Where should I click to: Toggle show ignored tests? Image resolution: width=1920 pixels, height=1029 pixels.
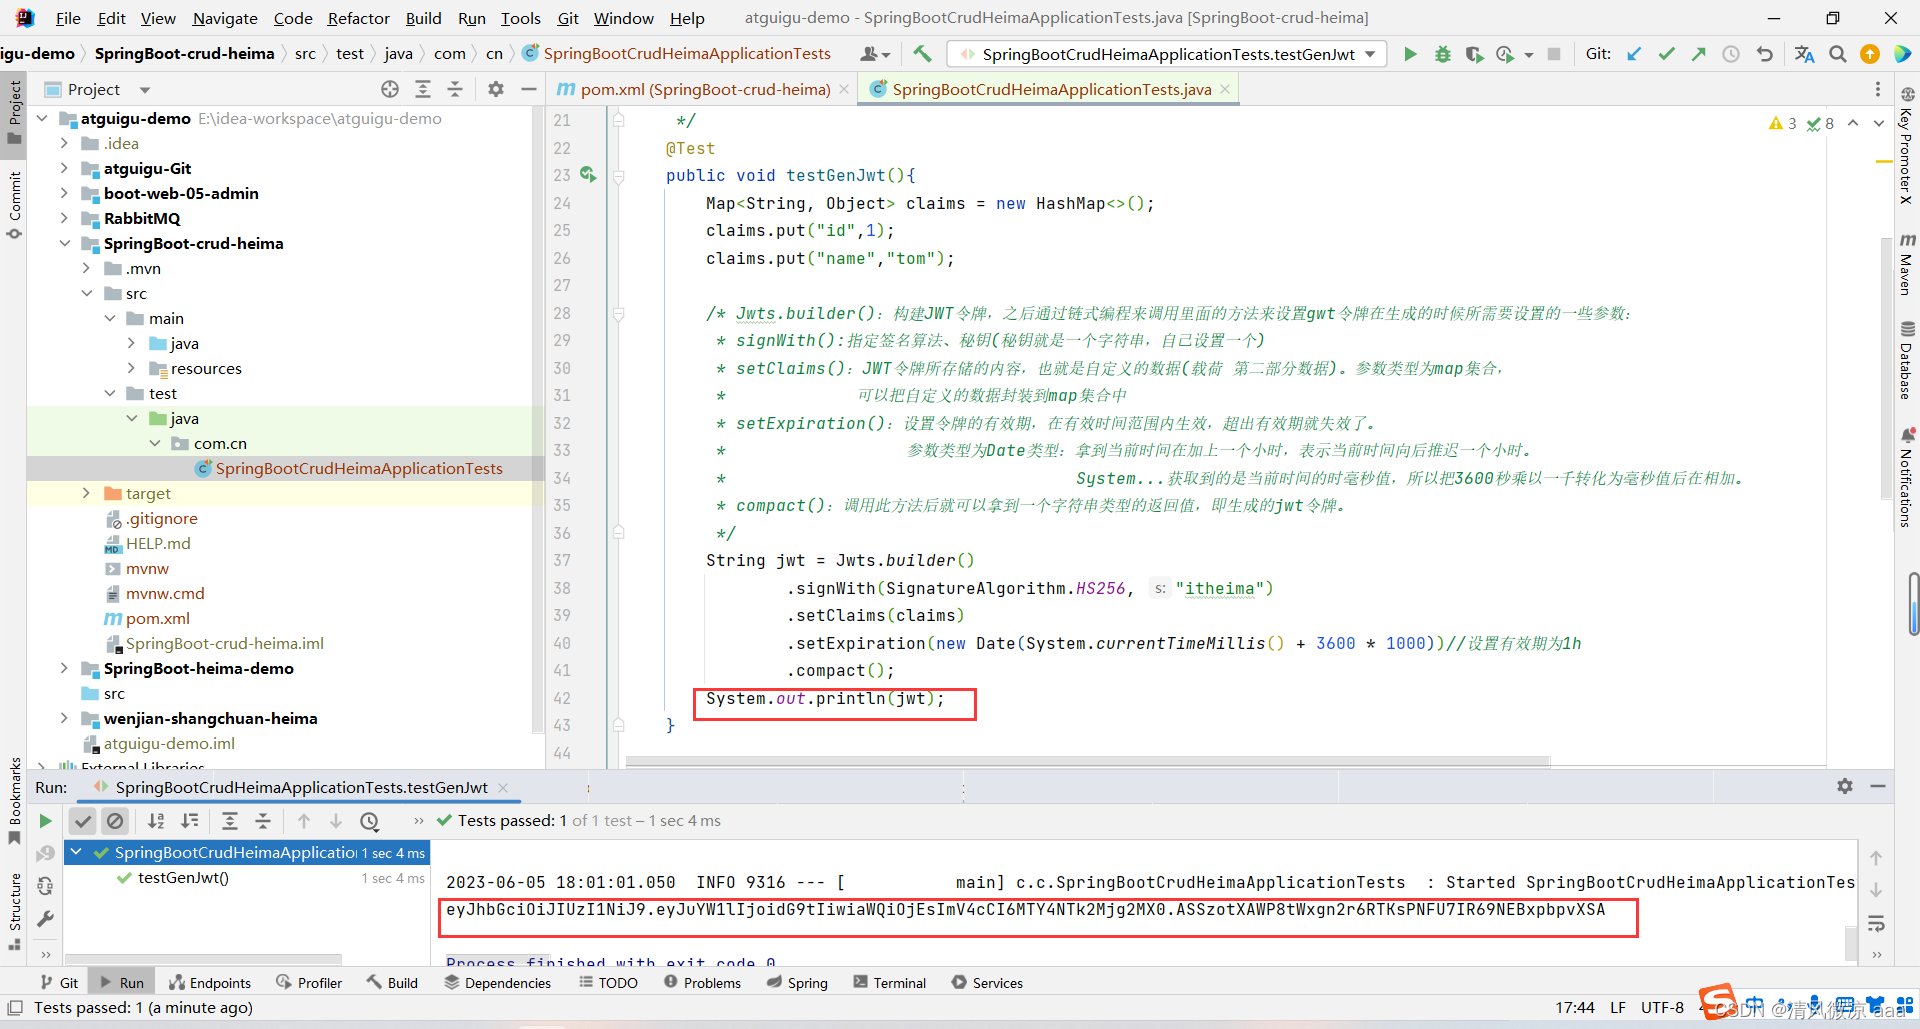[116, 821]
